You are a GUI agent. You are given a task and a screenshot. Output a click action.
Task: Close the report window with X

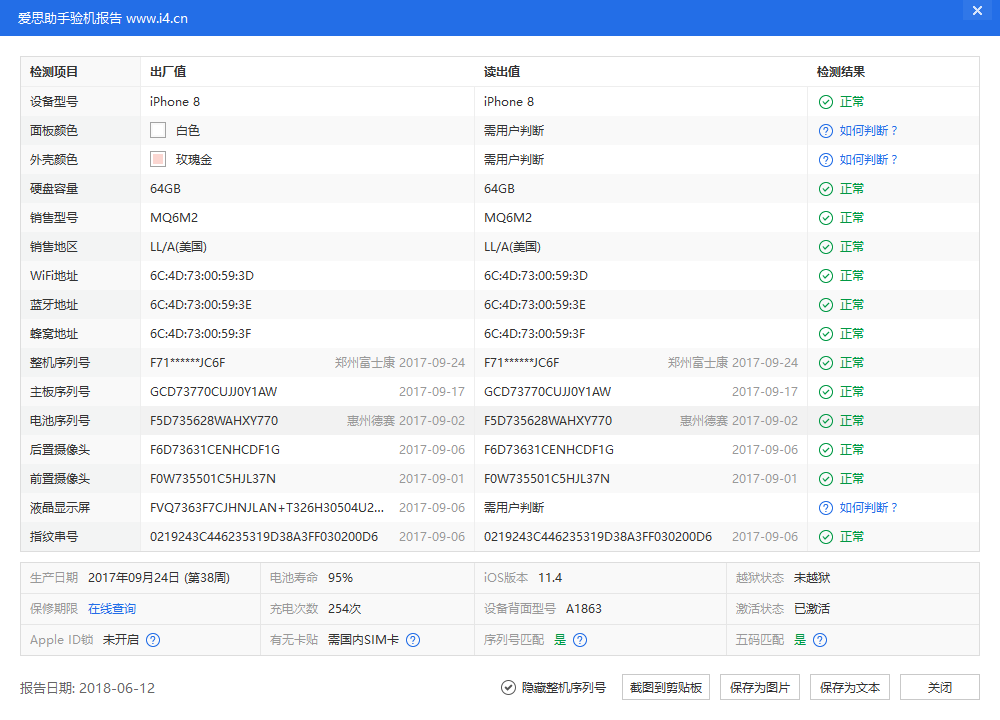(977, 11)
